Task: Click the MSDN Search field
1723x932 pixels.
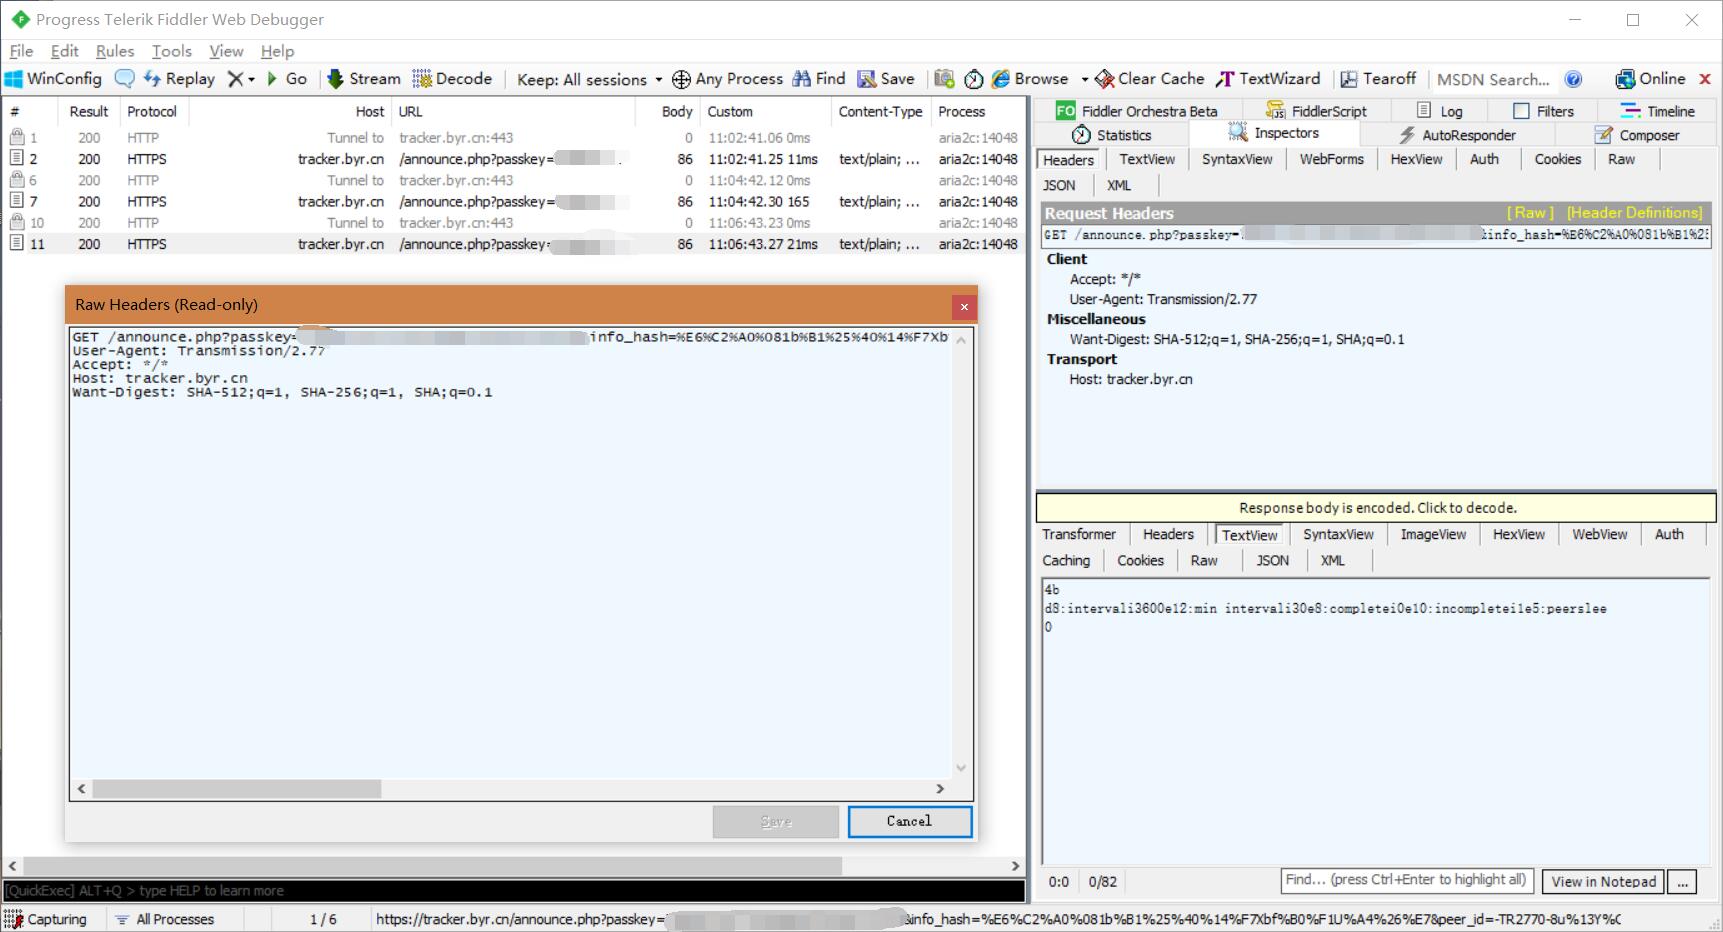Action: [x=1493, y=79]
